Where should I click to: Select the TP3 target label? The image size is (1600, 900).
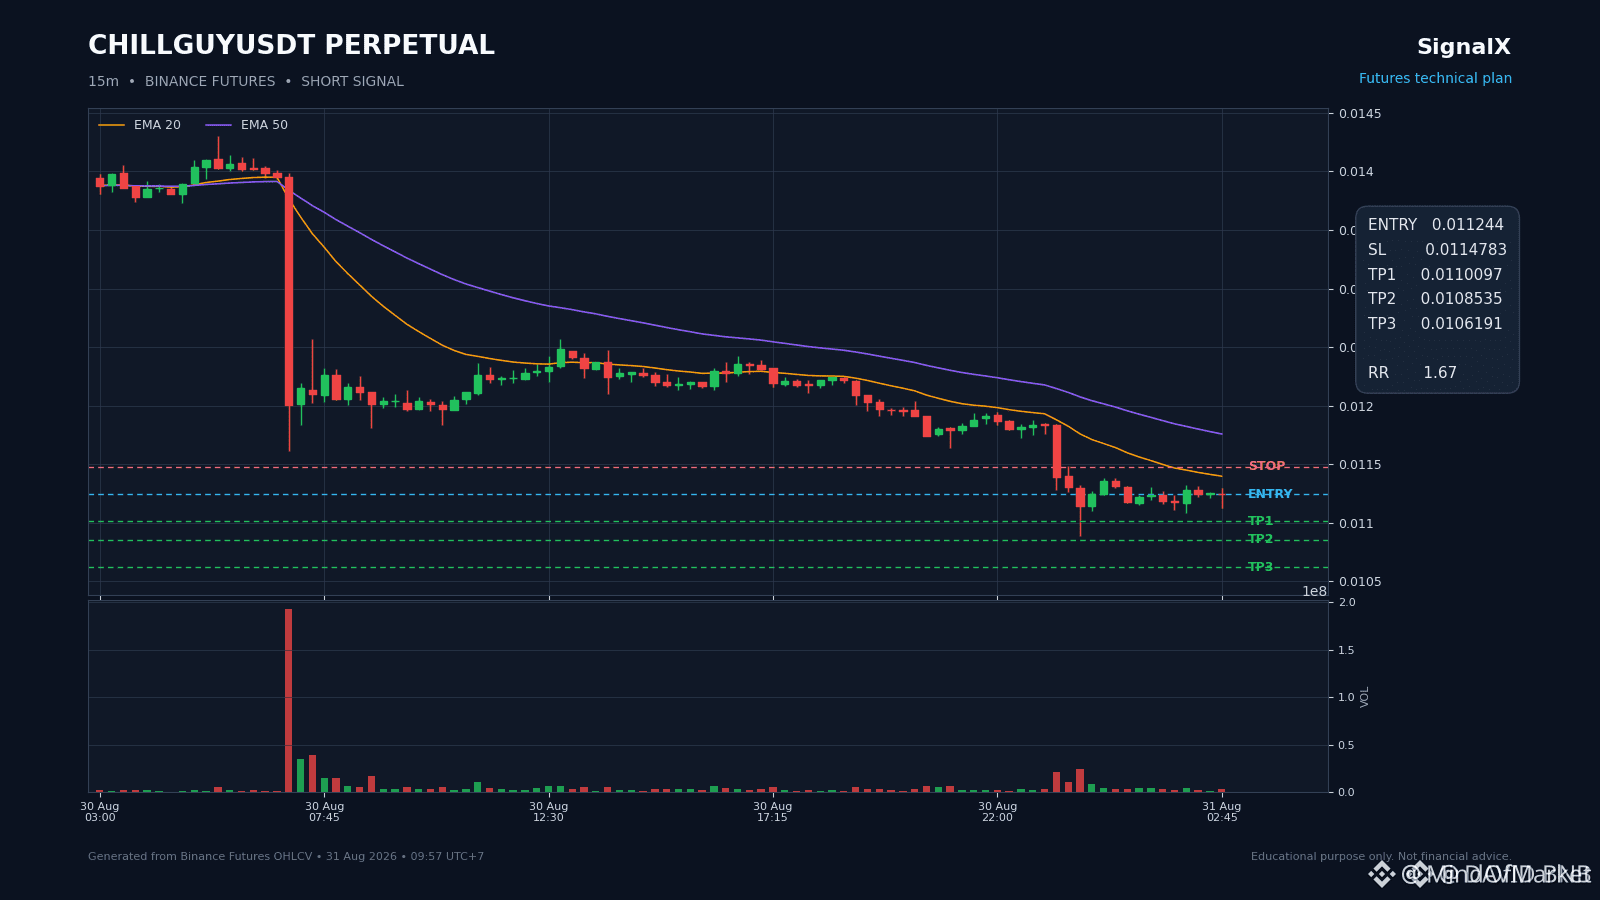[x=1260, y=567]
